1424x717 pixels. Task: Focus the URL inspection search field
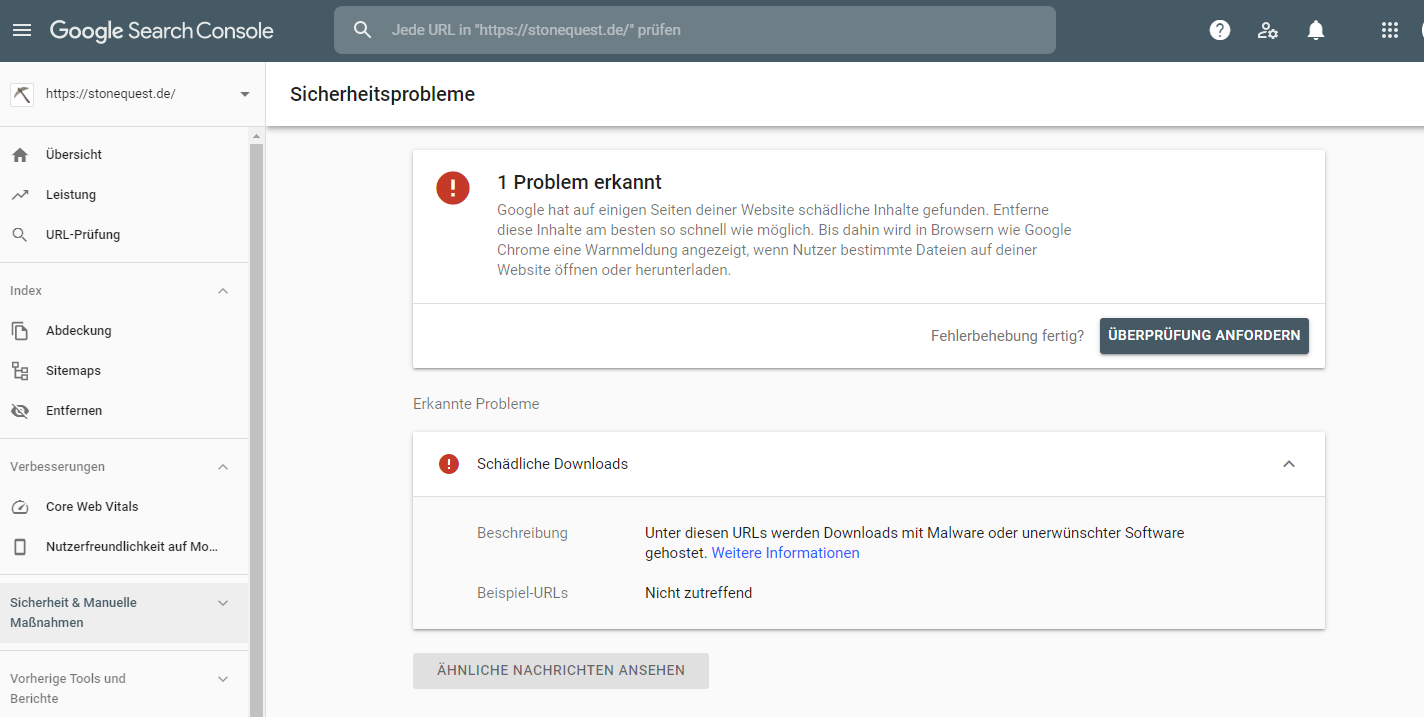click(700, 30)
